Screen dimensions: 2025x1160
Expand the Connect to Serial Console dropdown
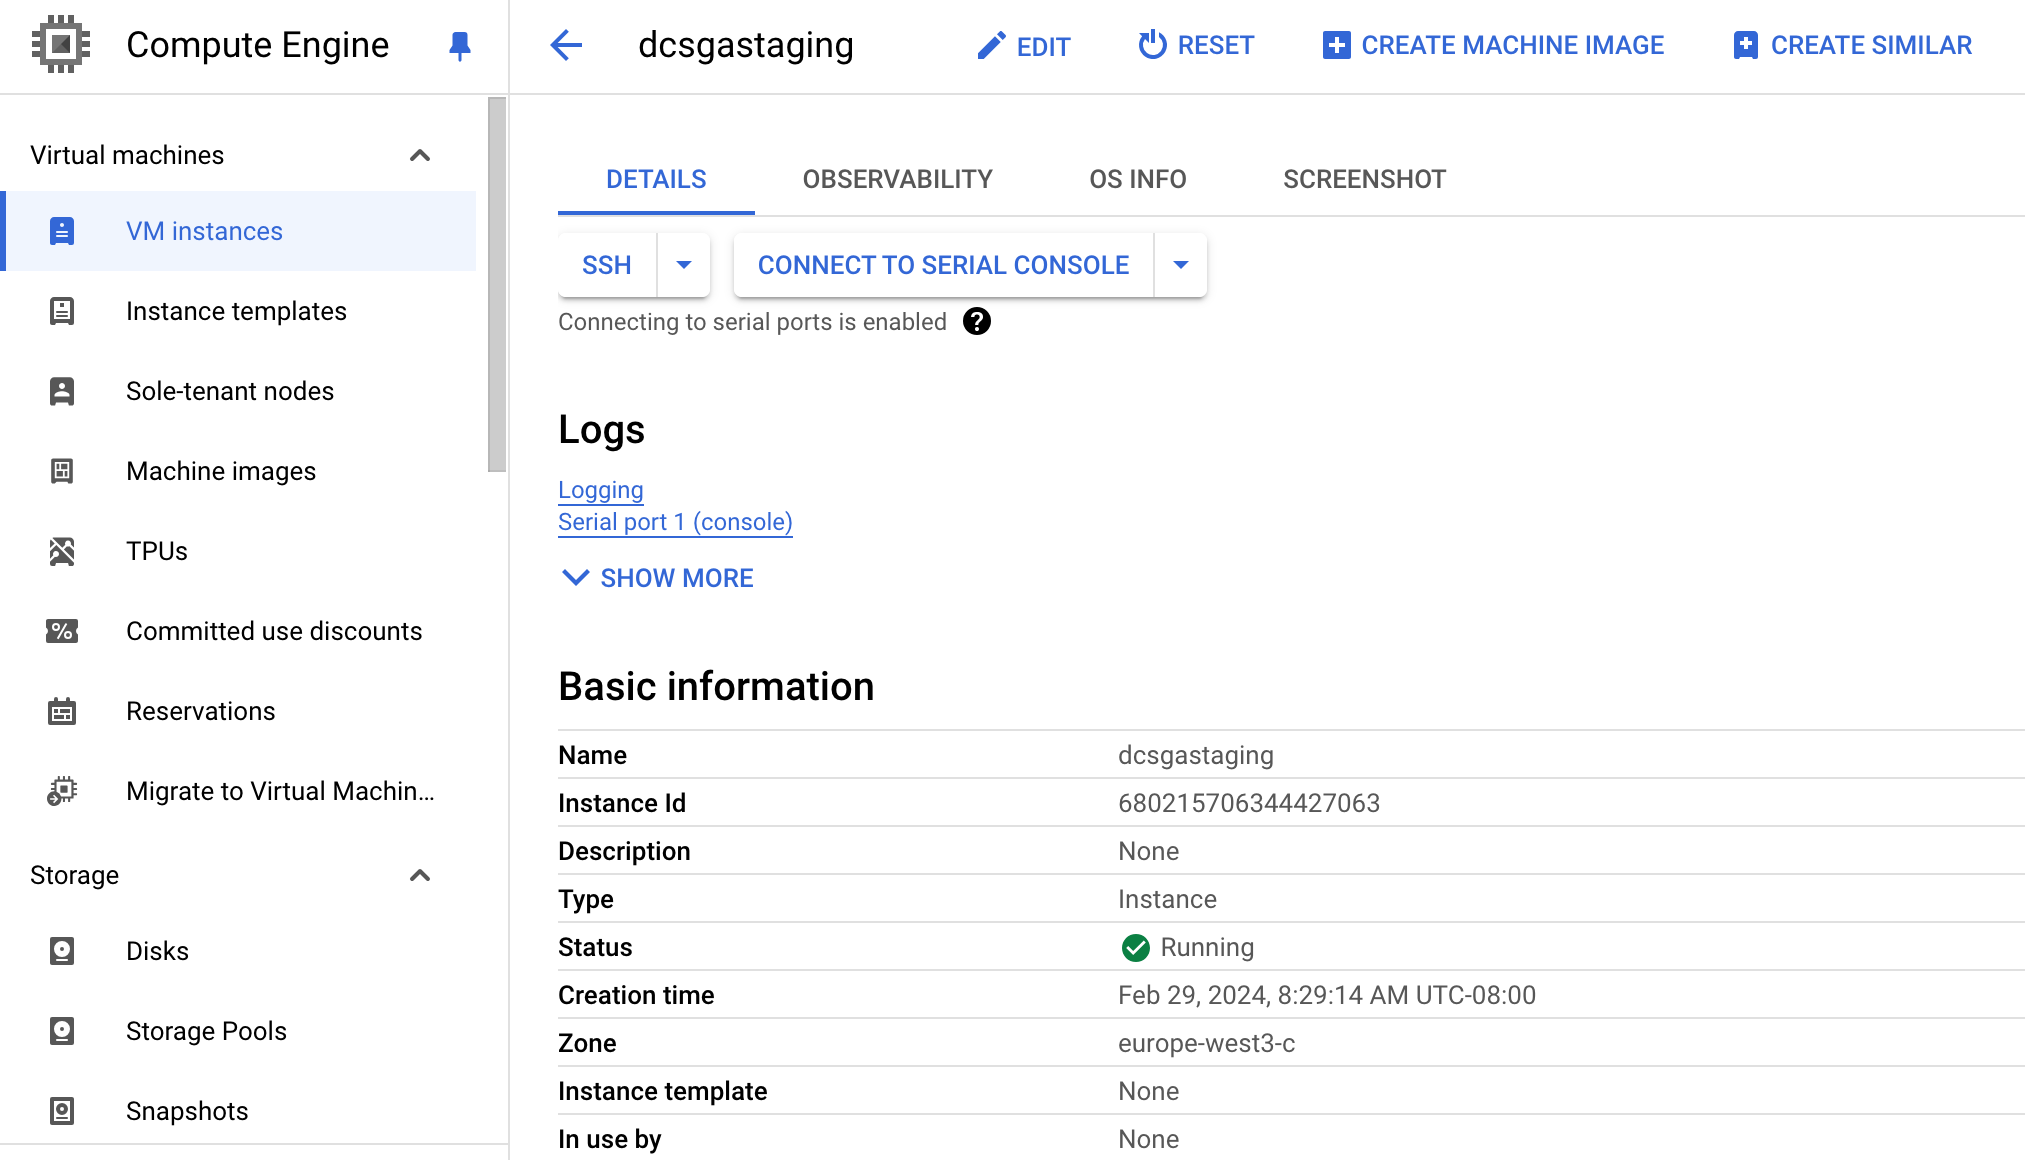[1181, 264]
